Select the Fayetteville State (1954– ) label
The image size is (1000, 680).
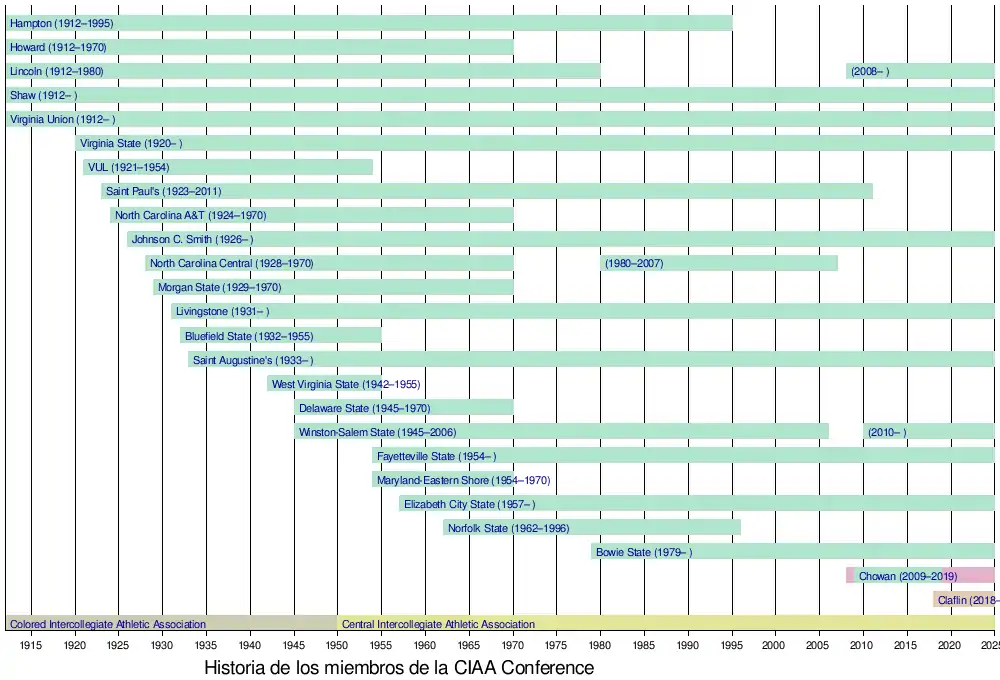tap(436, 456)
